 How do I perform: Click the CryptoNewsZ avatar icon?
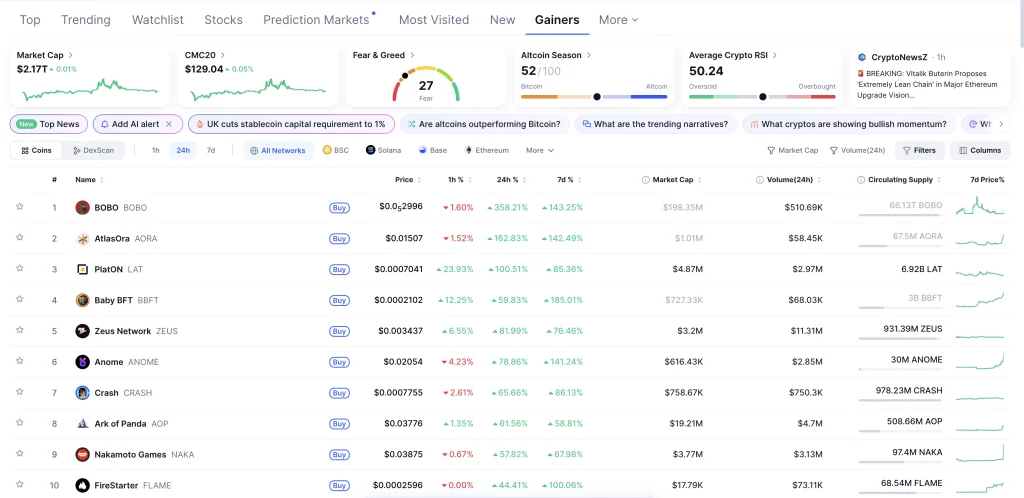point(862,57)
